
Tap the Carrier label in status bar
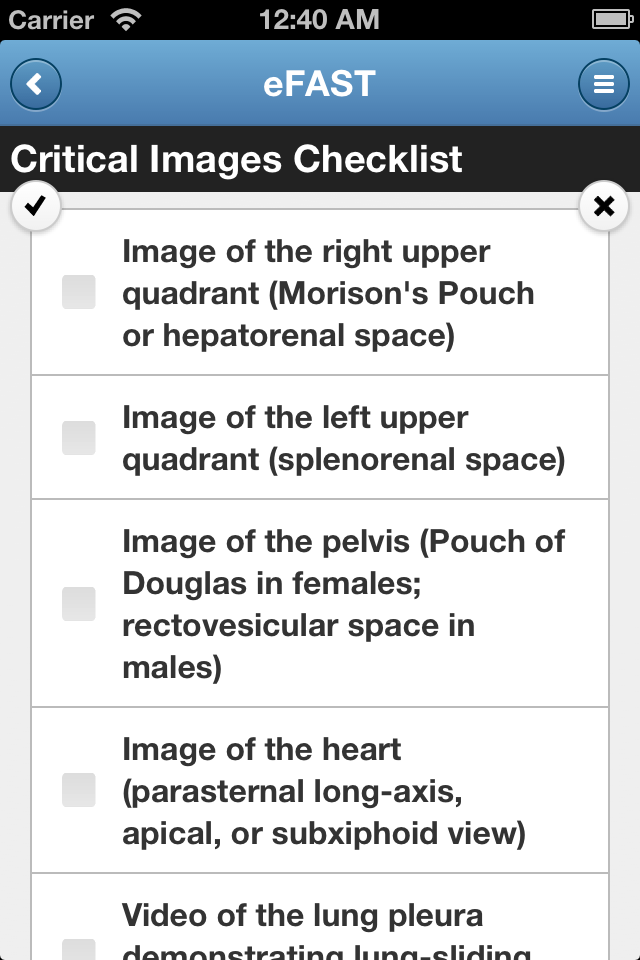point(51,20)
